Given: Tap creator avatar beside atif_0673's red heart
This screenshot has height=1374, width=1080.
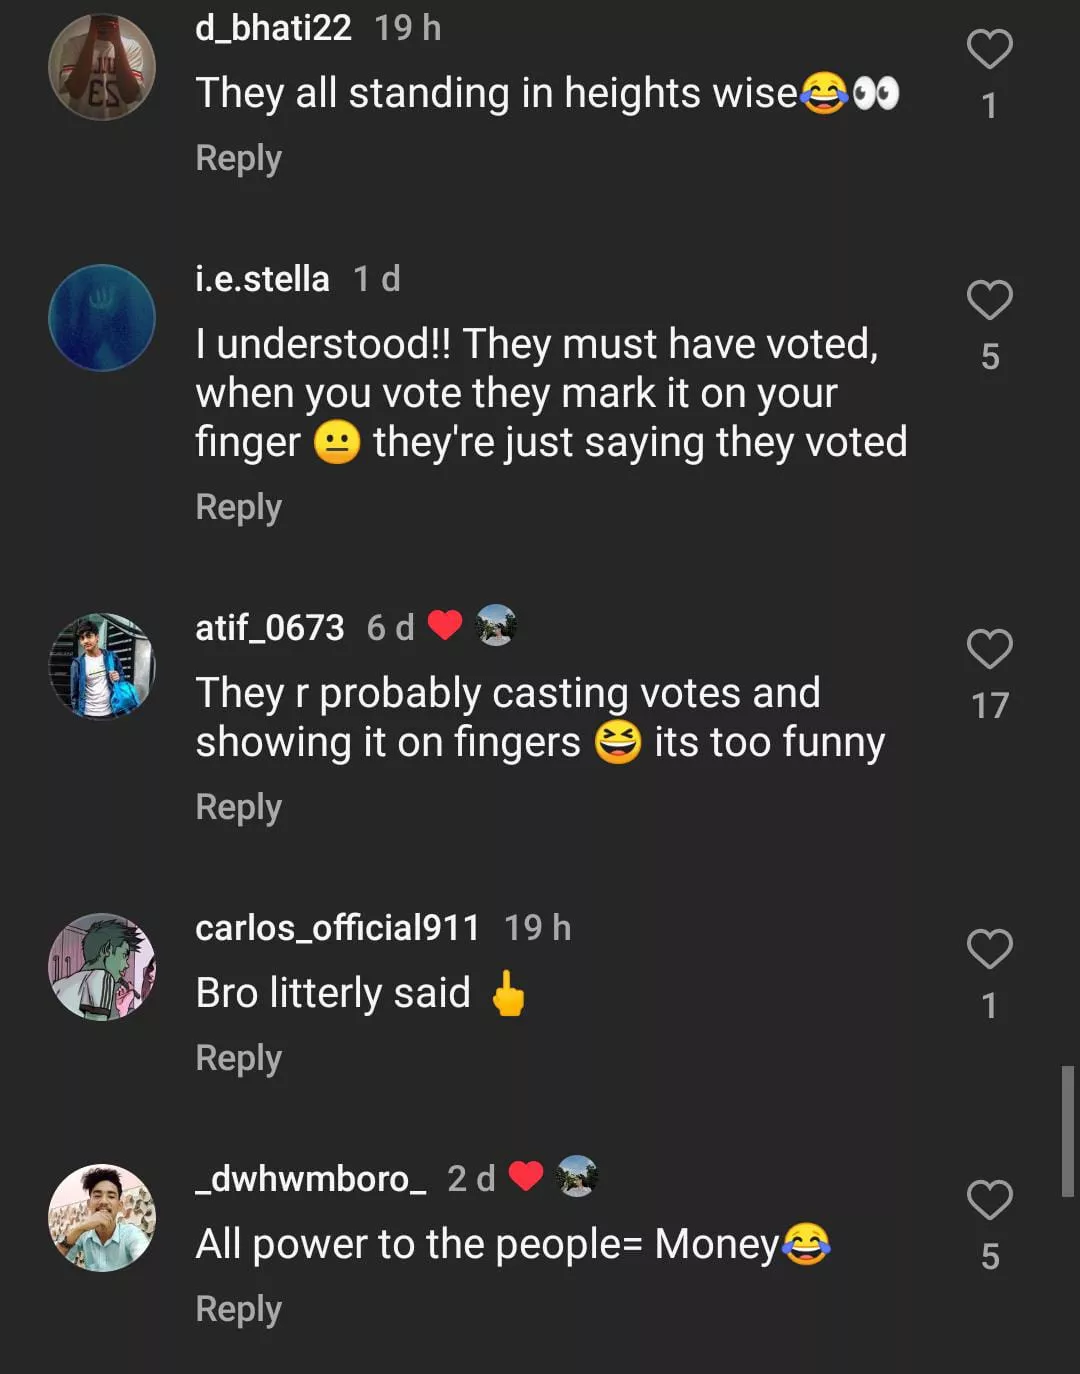Looking at the screenshot, I should click(496, 626).
